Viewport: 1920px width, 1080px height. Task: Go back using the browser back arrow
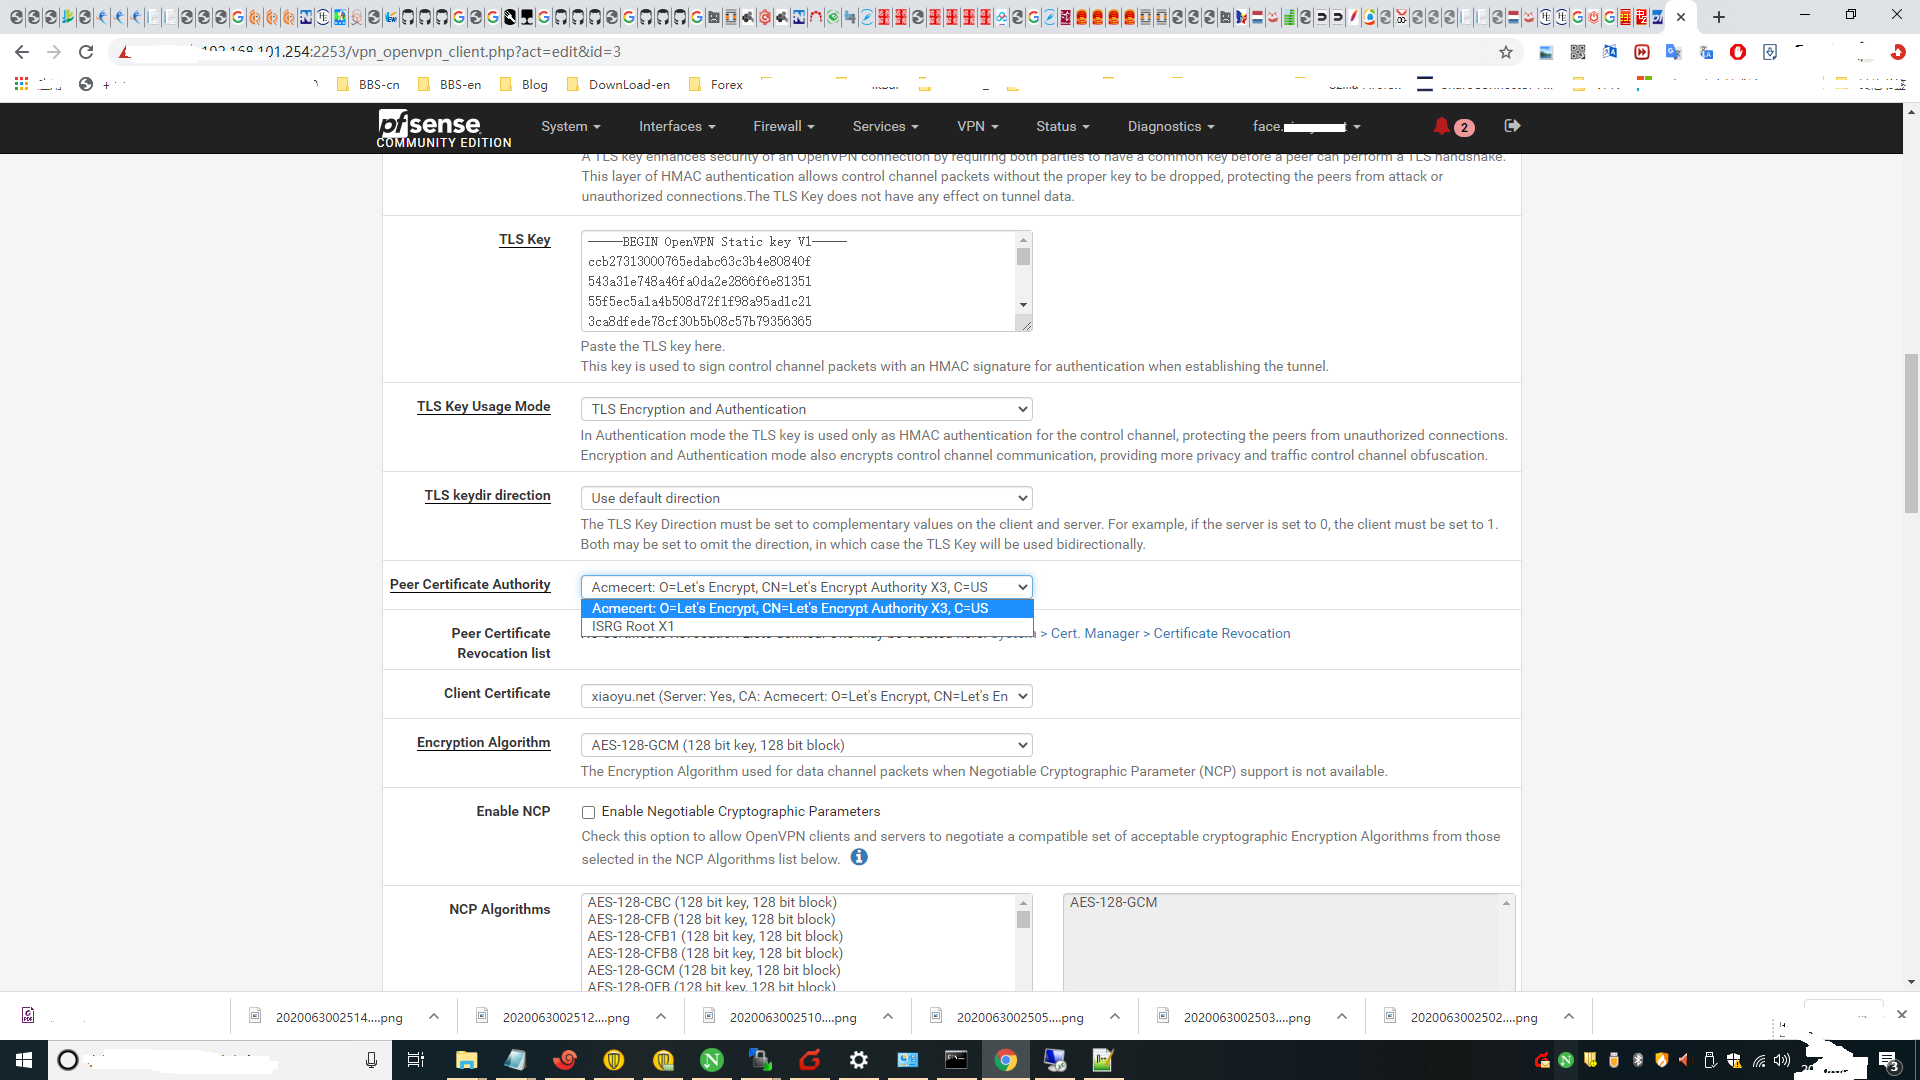(22, 52)
